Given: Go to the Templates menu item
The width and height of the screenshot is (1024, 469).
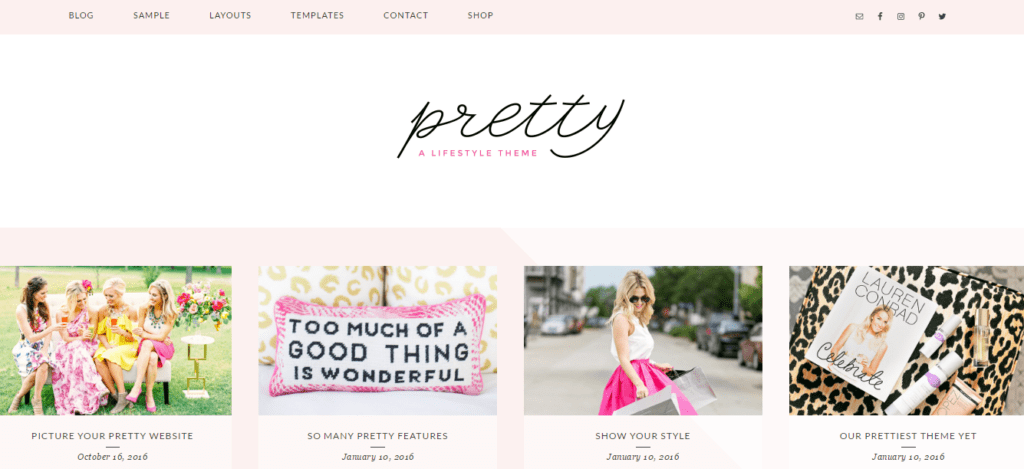Looking at the screenshot, I should tap(317, 16).
